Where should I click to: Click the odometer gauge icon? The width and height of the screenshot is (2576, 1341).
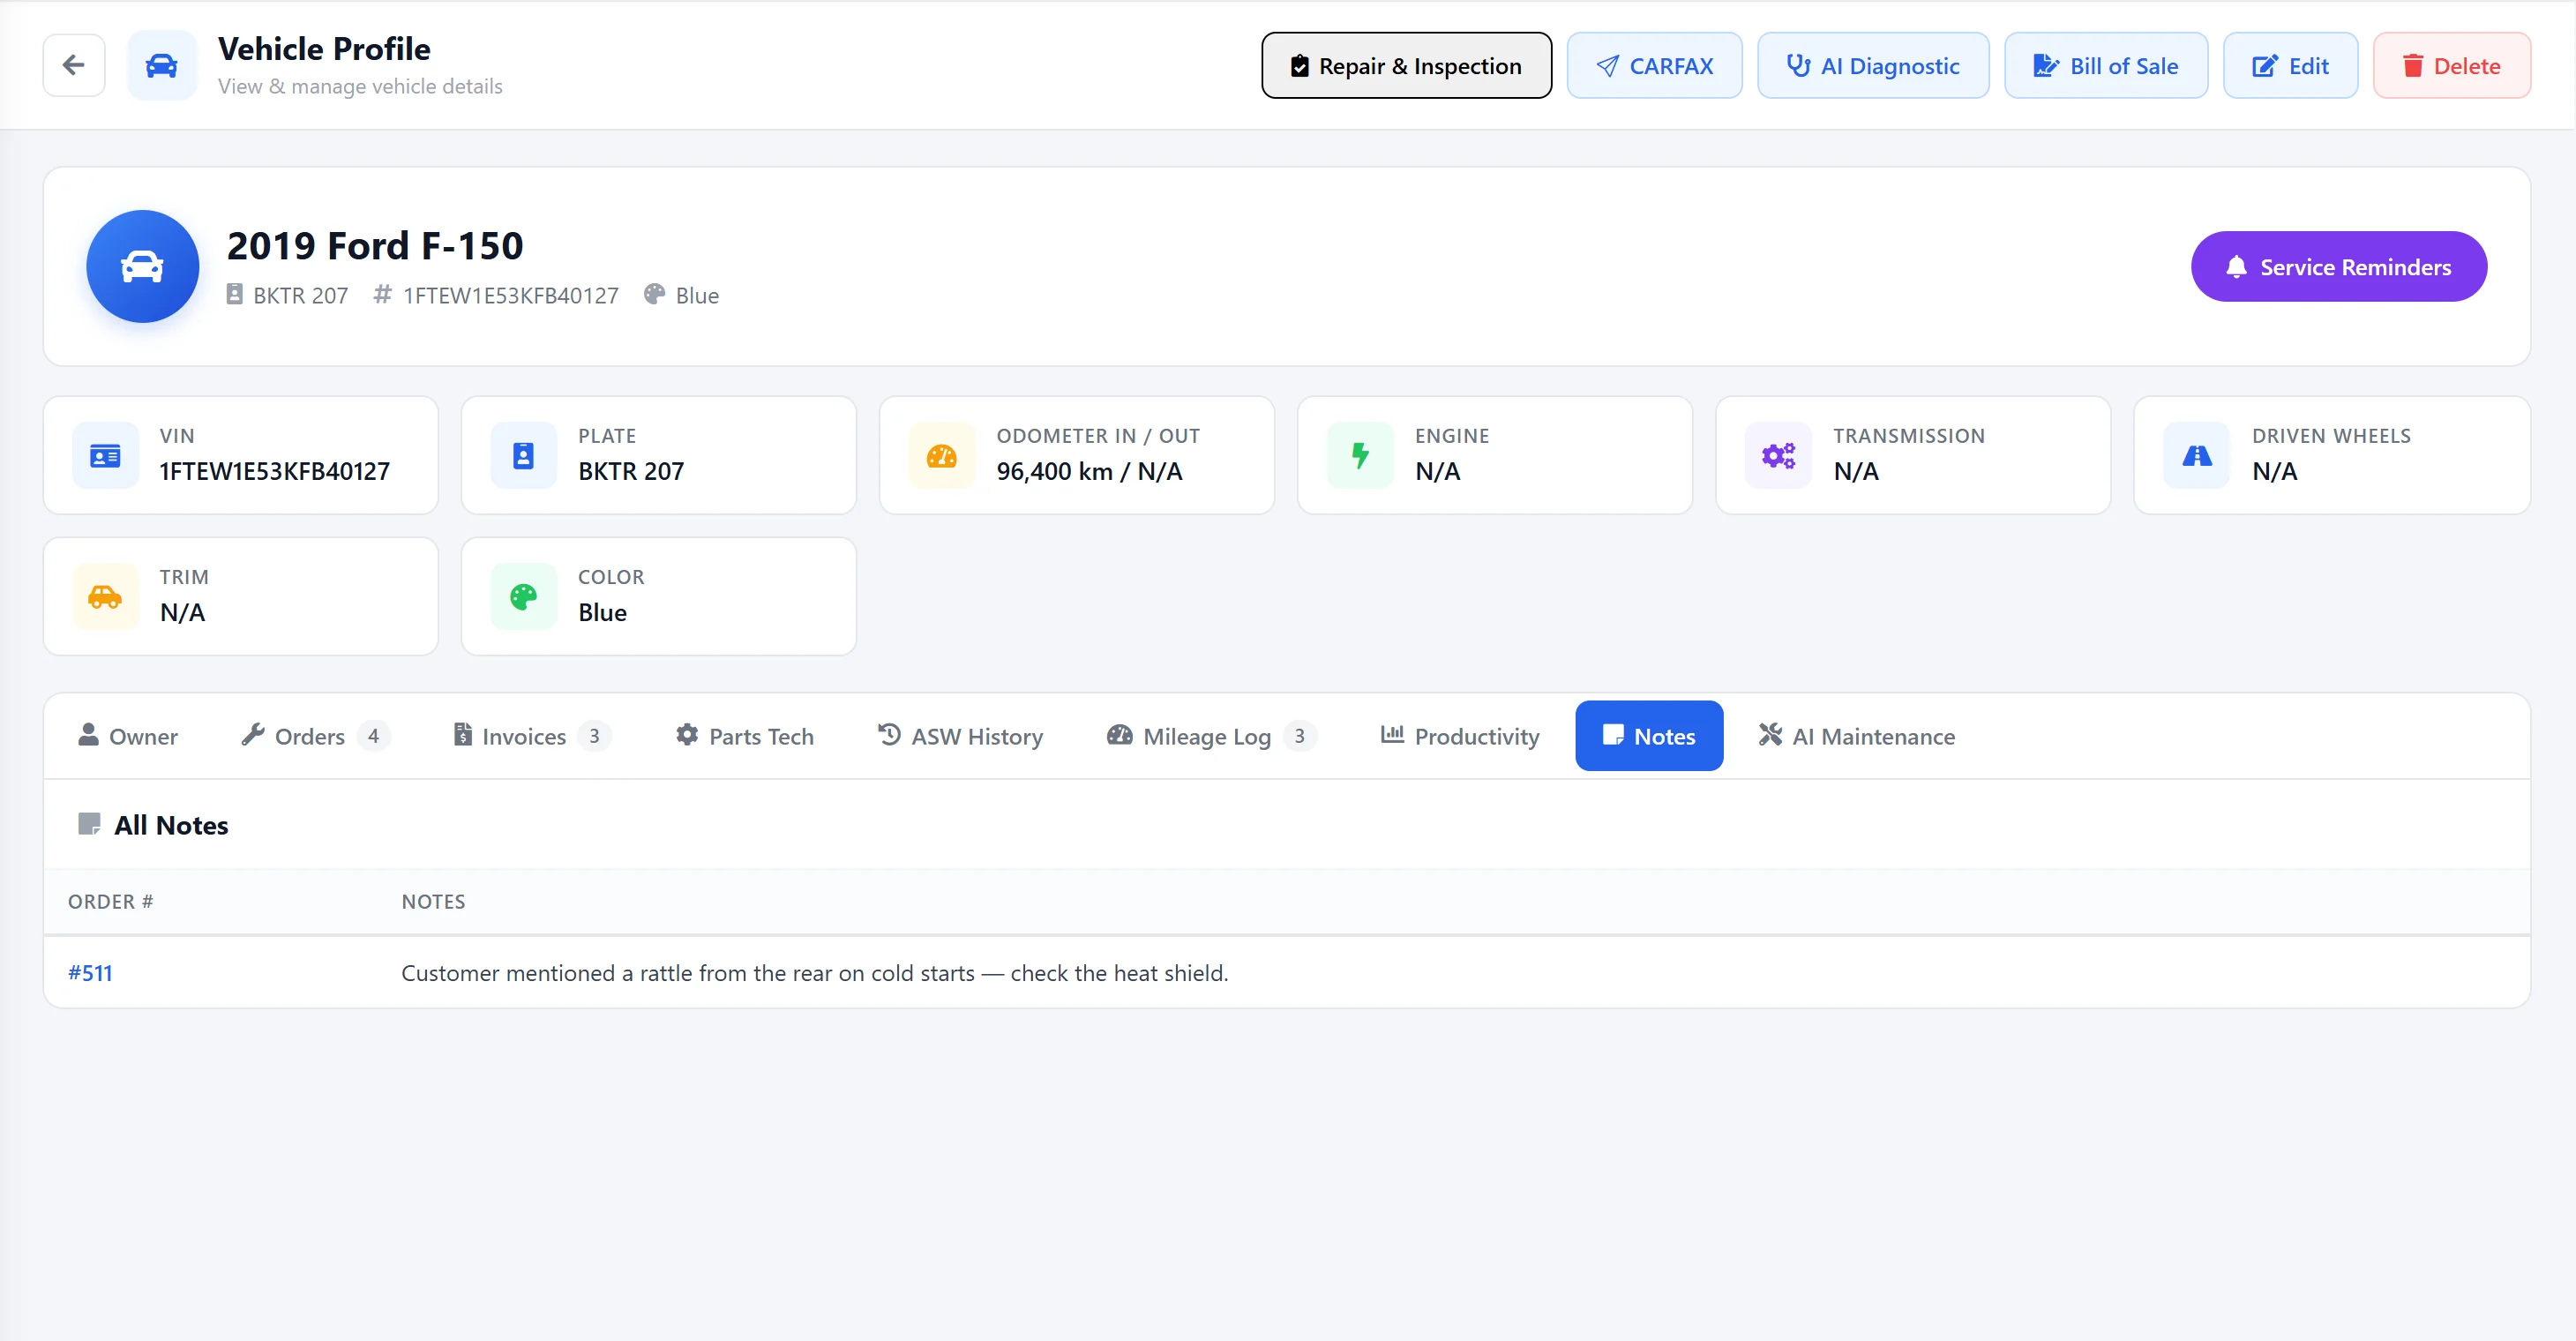pyautogui.click(x=942, y=456)
